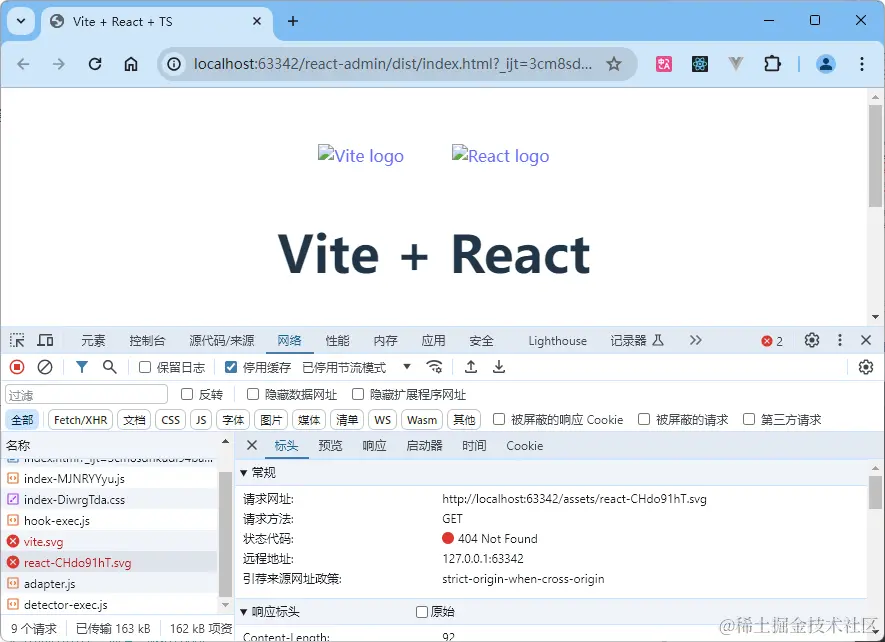Close the request details pane
This screenshot has width=885, height=642.
(x=252, y=446)
